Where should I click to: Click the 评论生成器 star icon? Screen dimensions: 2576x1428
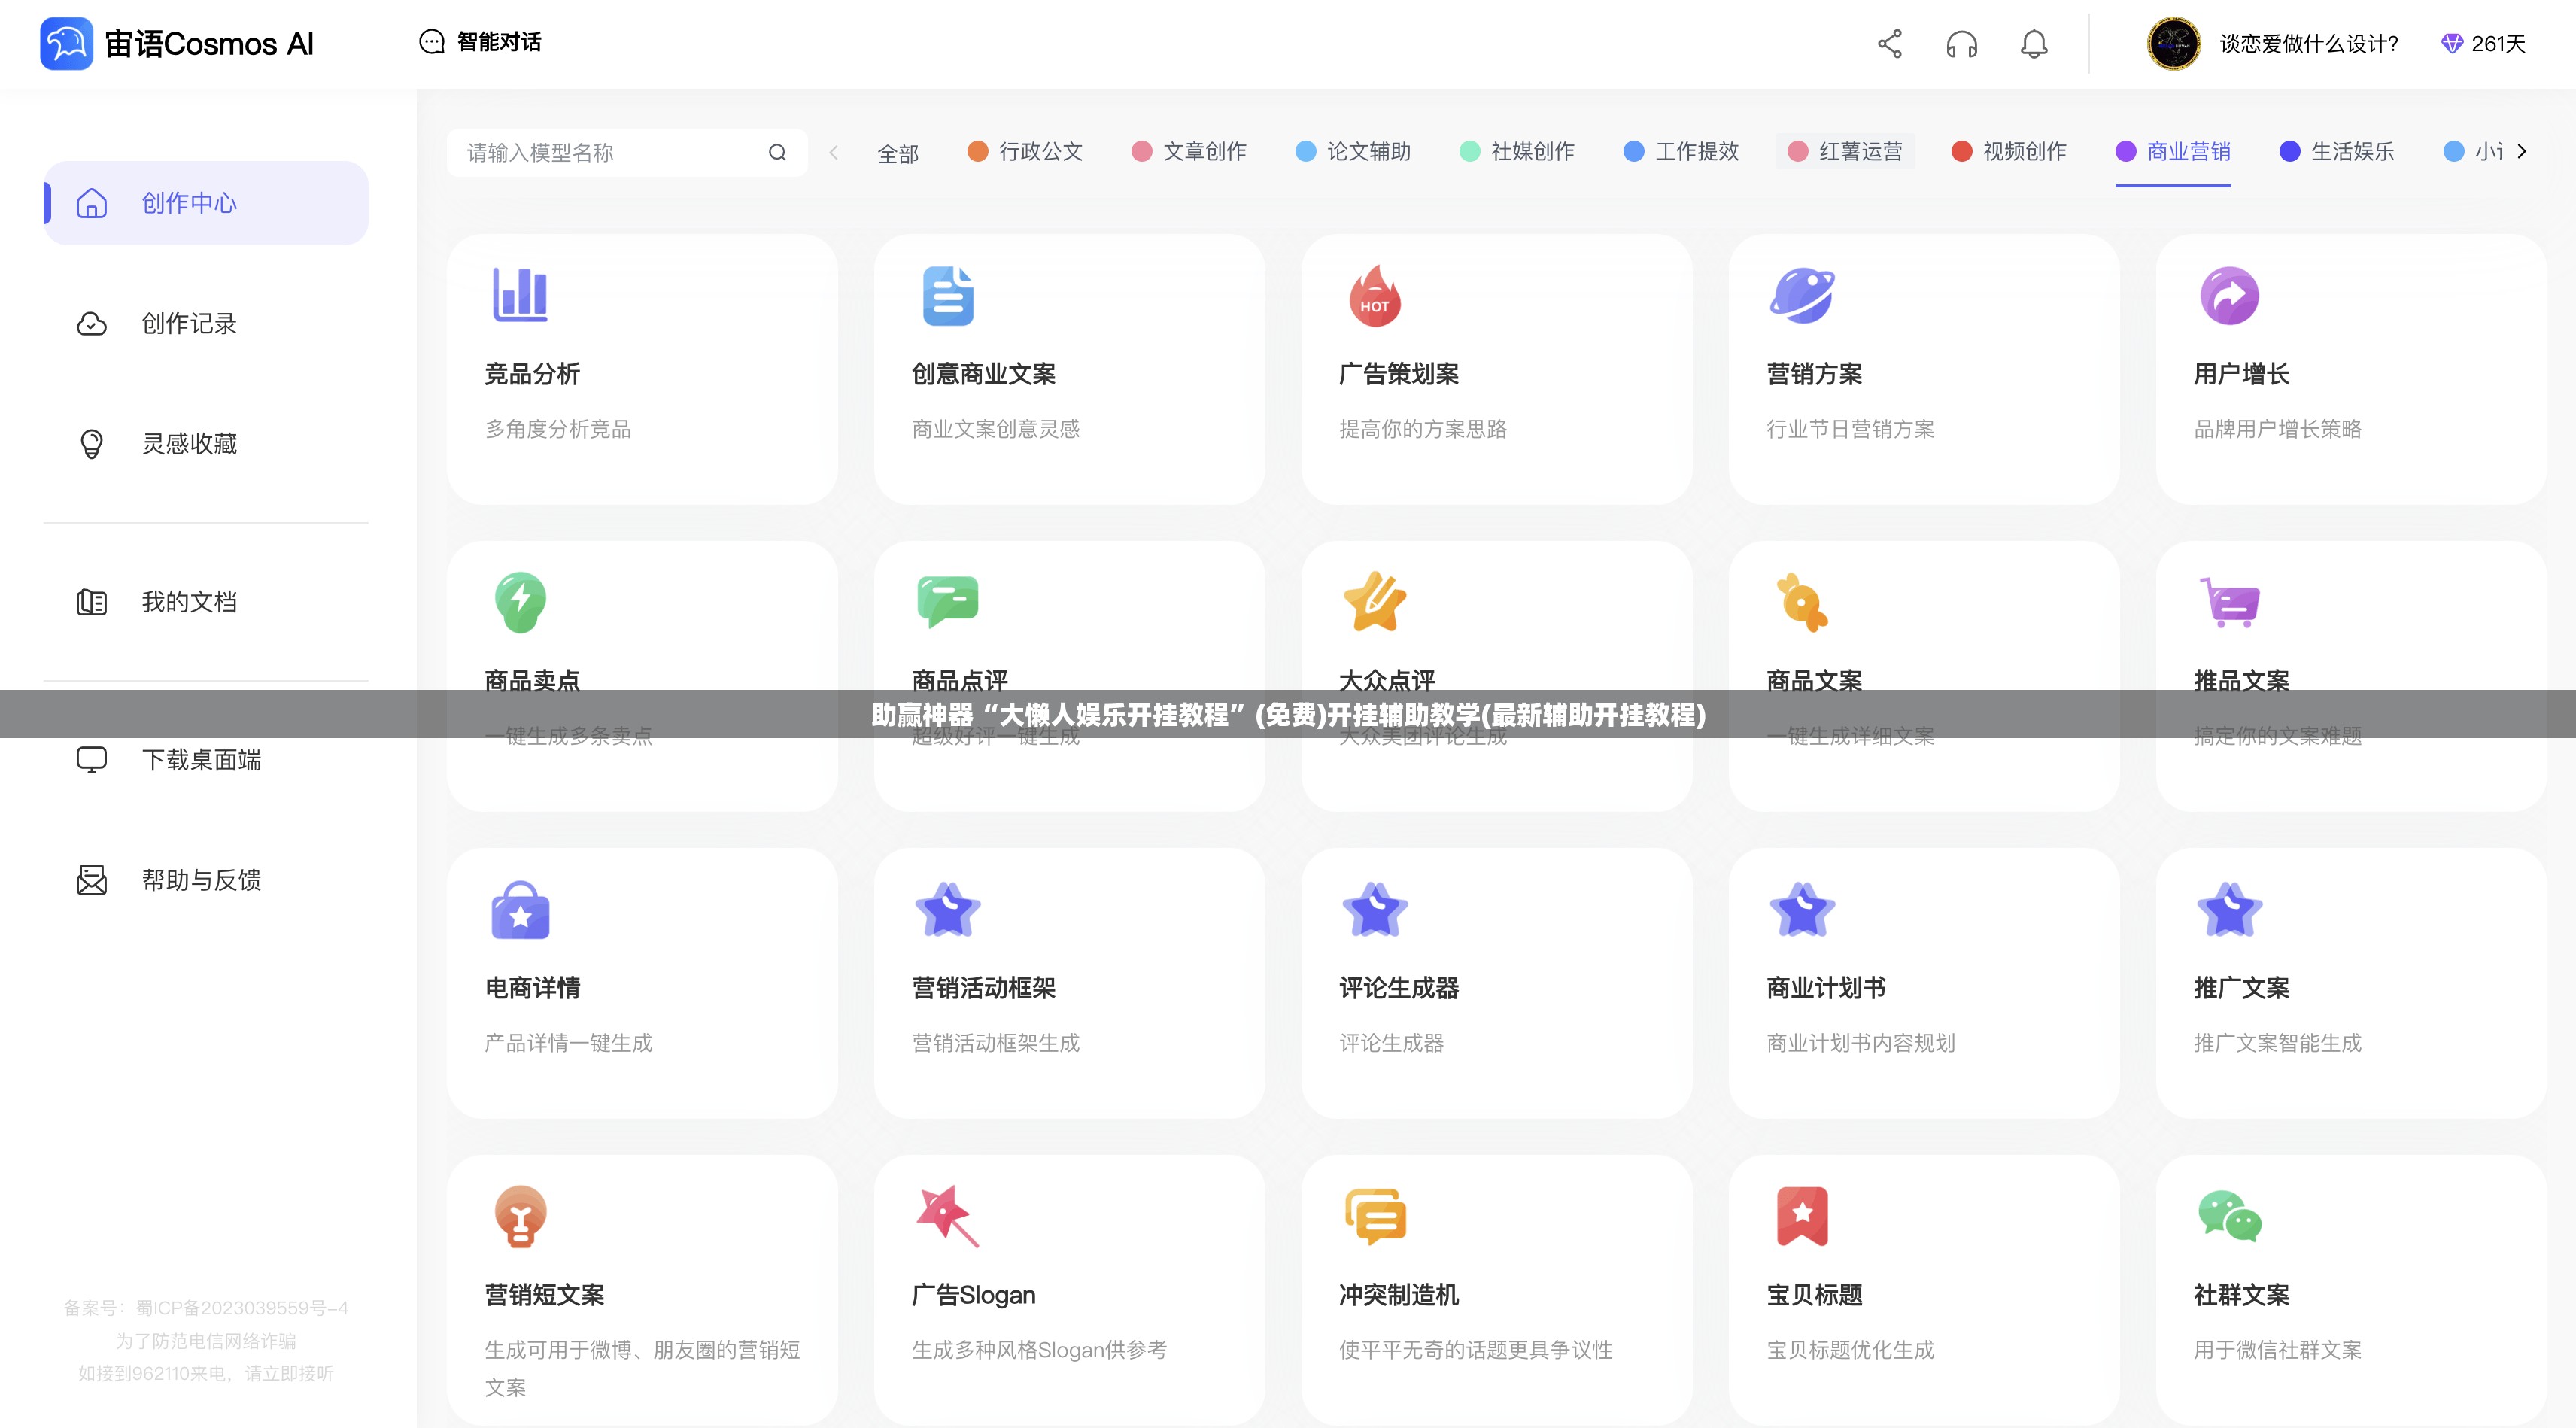pyautogui.click(x=1375, y=909)
